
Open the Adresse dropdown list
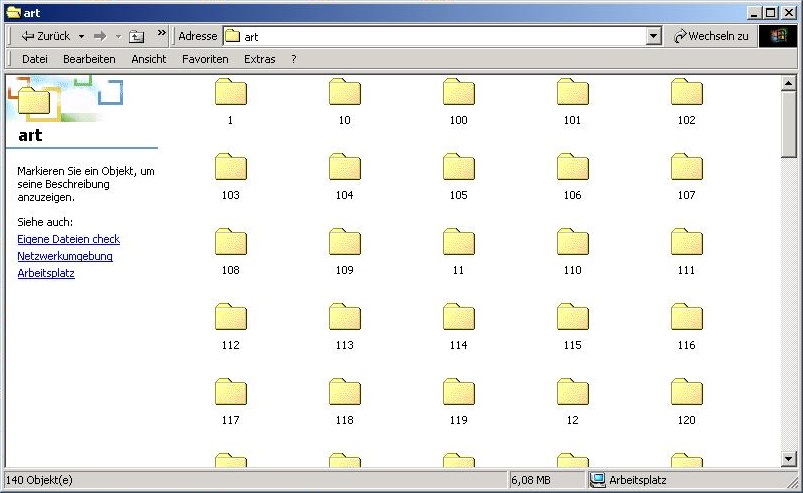pyautogui.click(x=653, y=36)
